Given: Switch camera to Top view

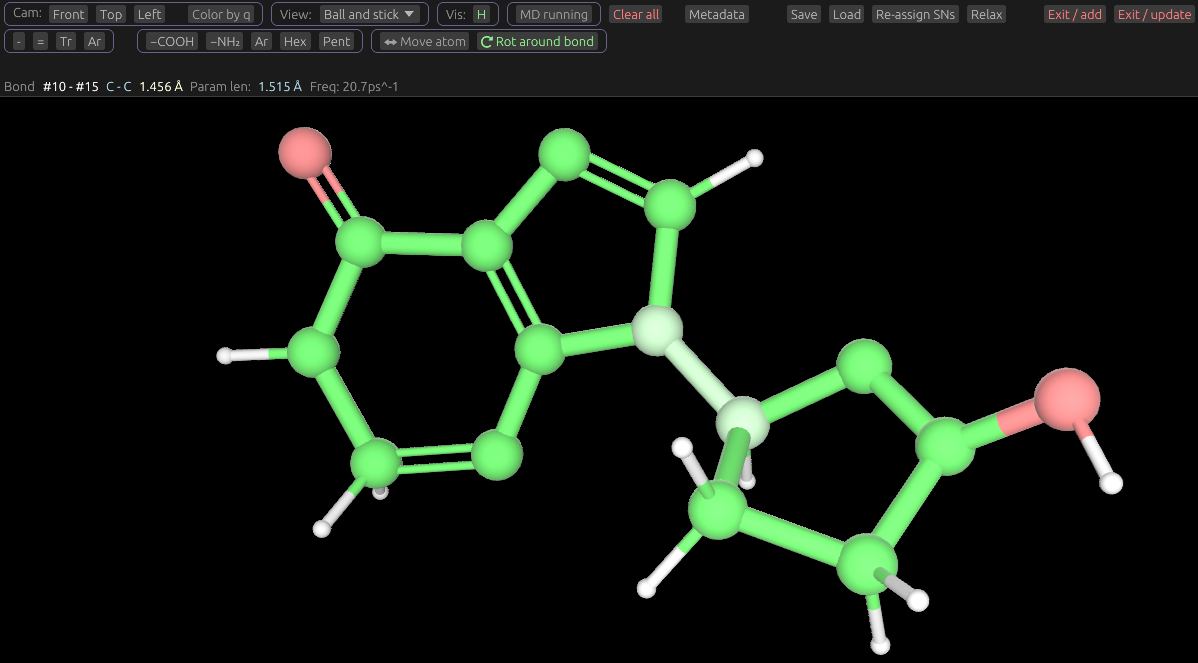Looking at the screenshot, I should click(x=111, y=14).
